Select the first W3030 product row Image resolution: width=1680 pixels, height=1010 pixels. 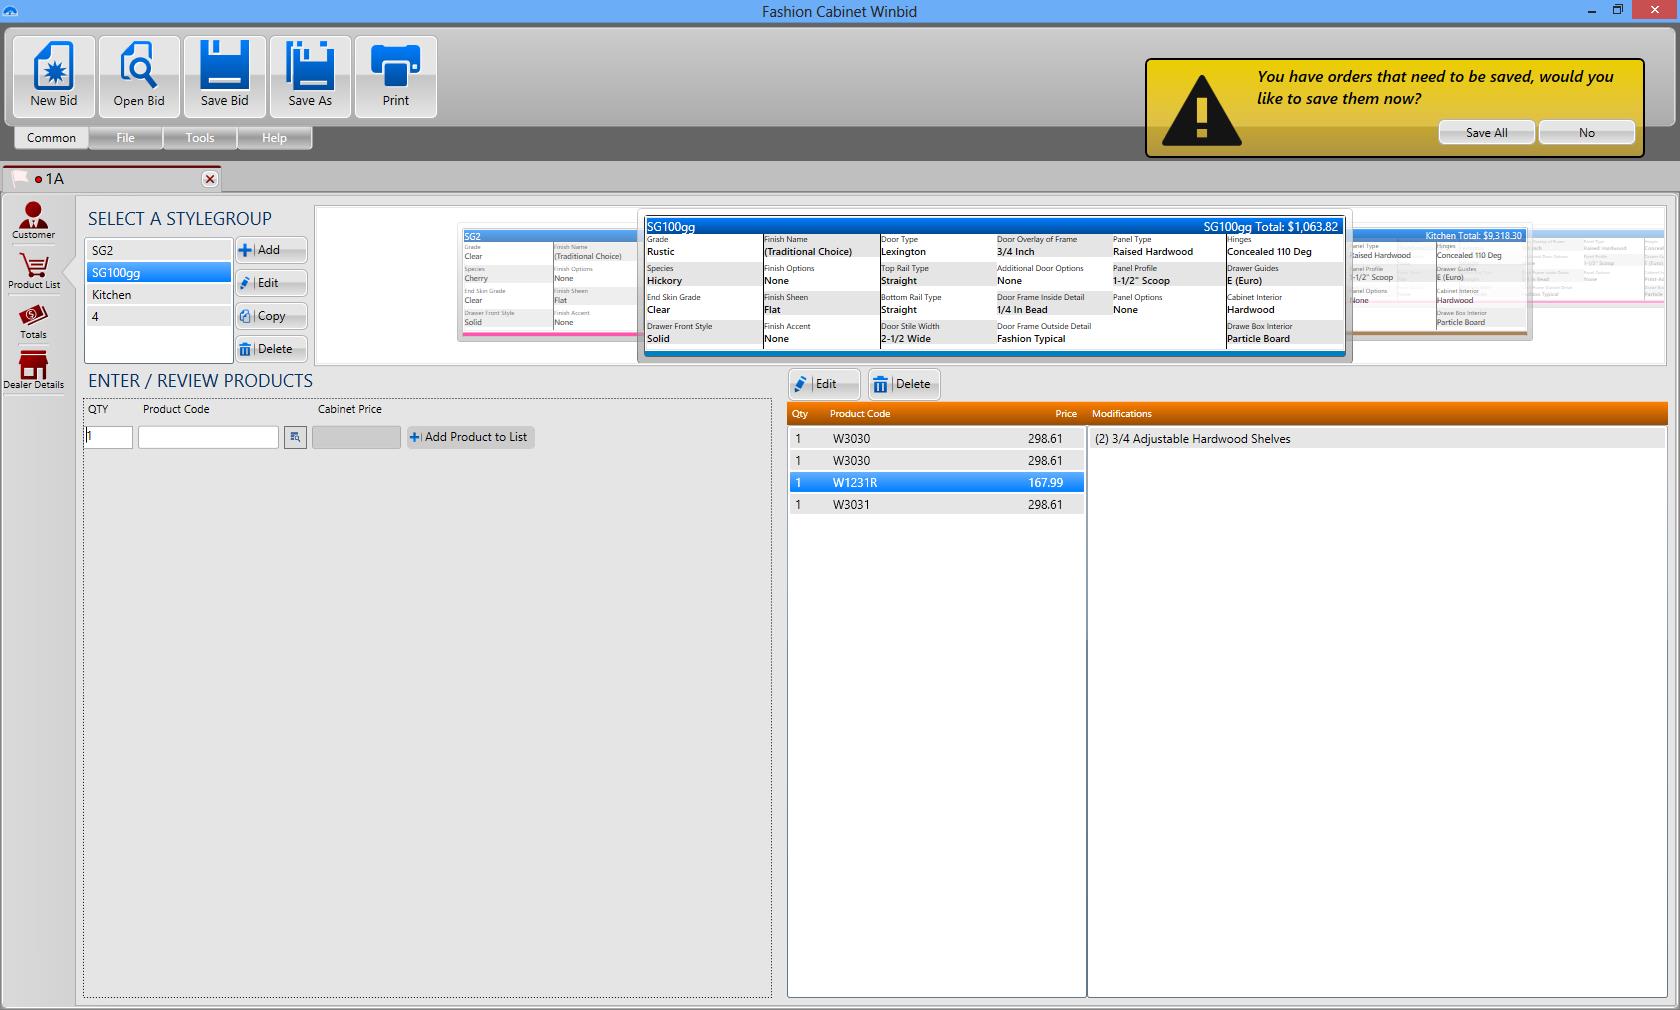click(x=936, y=438)
